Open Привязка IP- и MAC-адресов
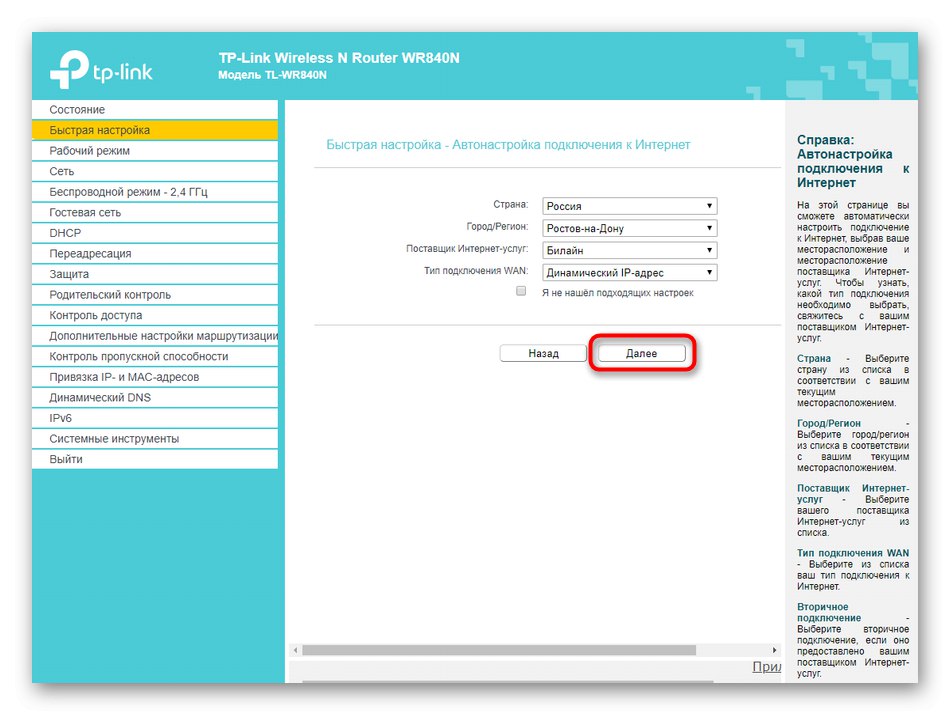Viewport: 950px width, 715px height. click(x=155, y=377)
